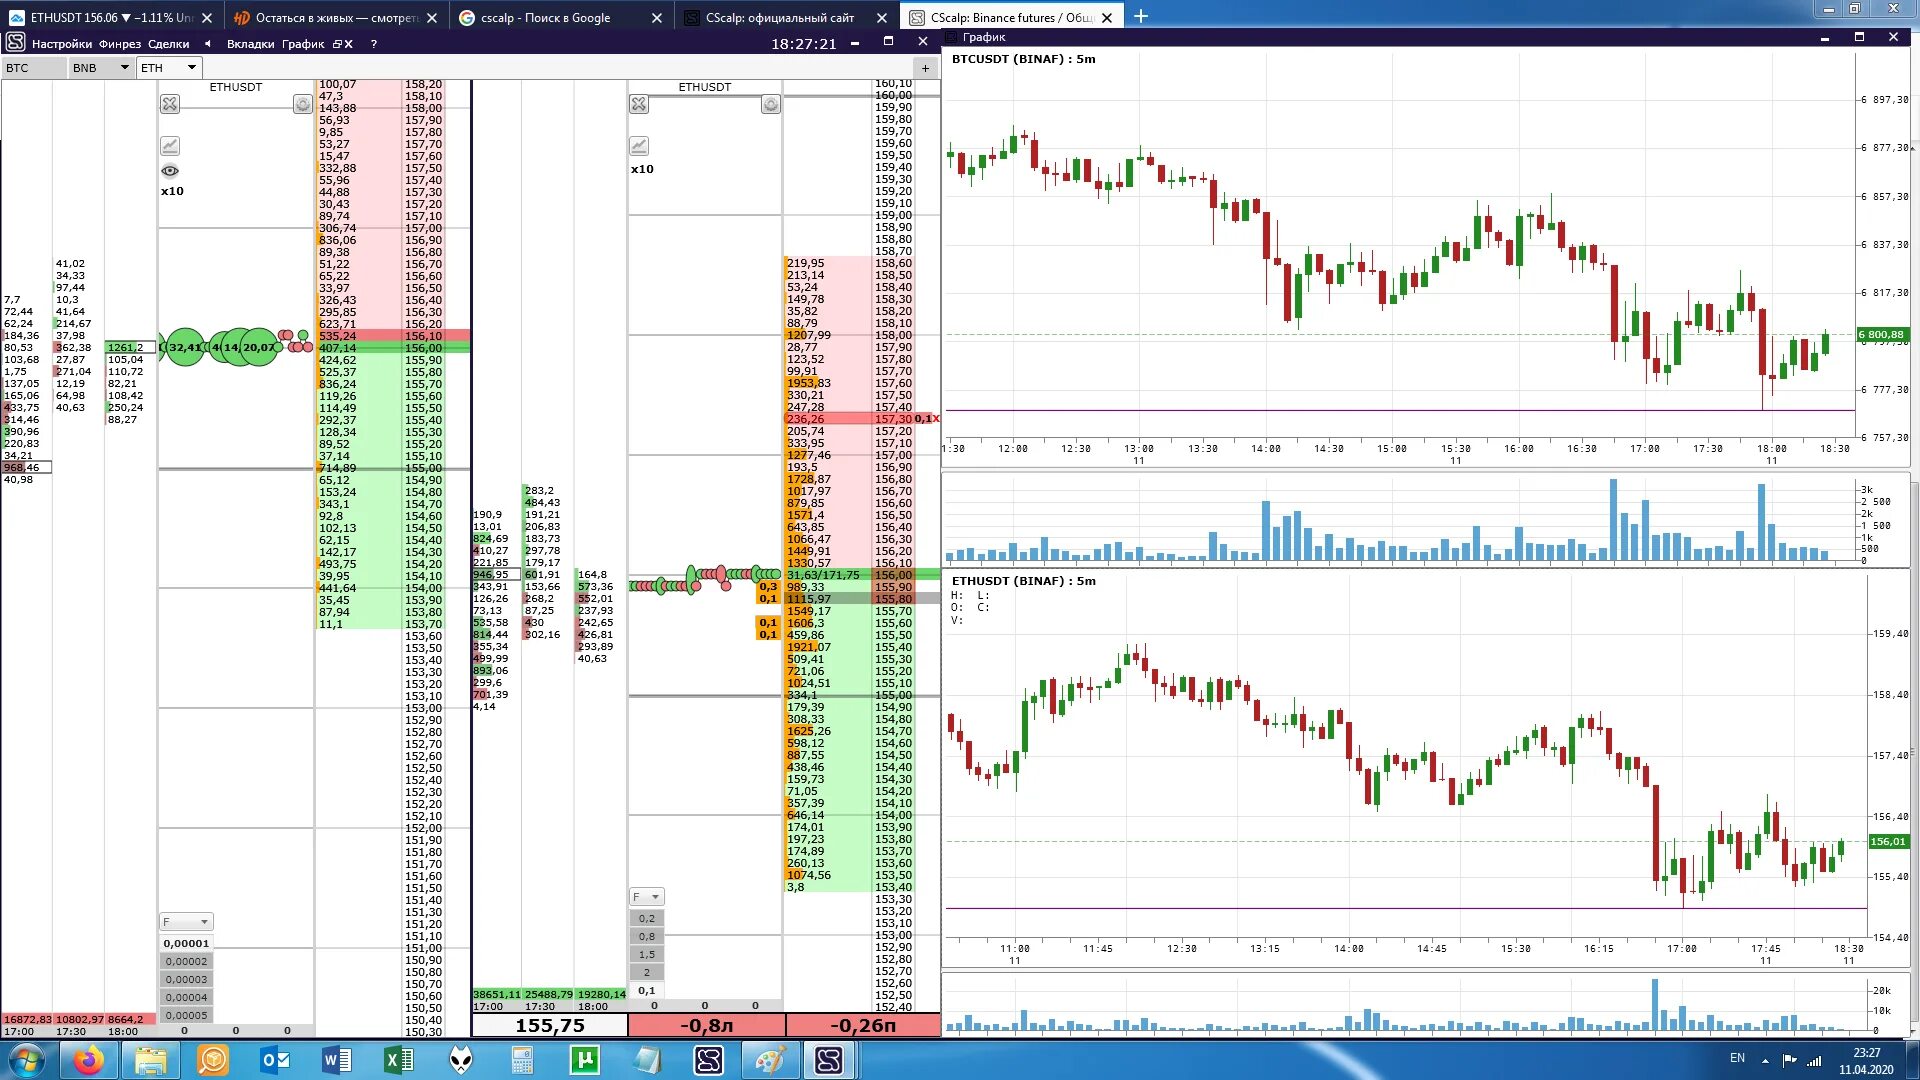This screenshot has height=1080, width=1920.
Task: Select the 0,2 volume preset
Action: coord(647,919)
